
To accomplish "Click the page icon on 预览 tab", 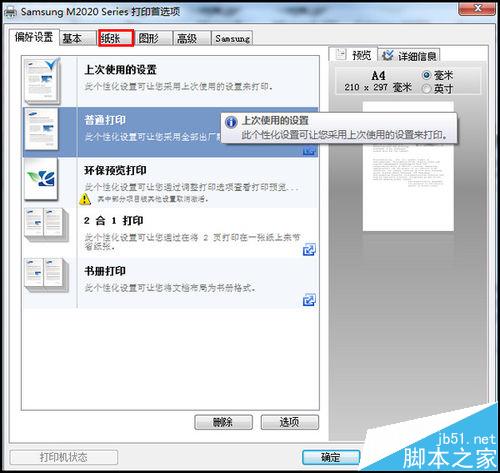I will [341, 54].
